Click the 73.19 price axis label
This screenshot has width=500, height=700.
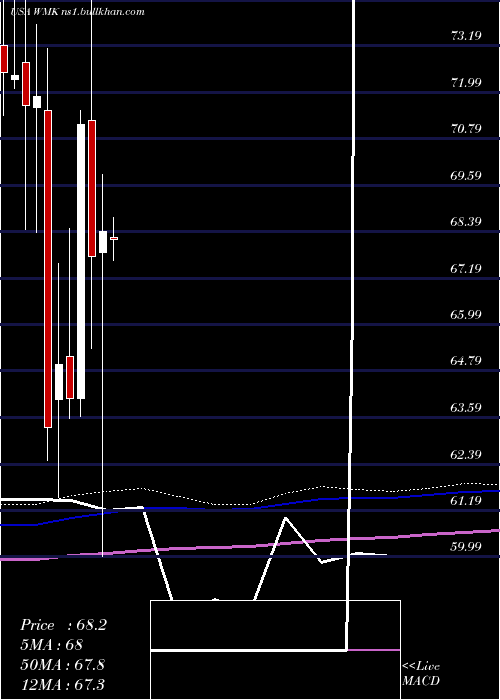pyautogui.click(x=466, y=36)
